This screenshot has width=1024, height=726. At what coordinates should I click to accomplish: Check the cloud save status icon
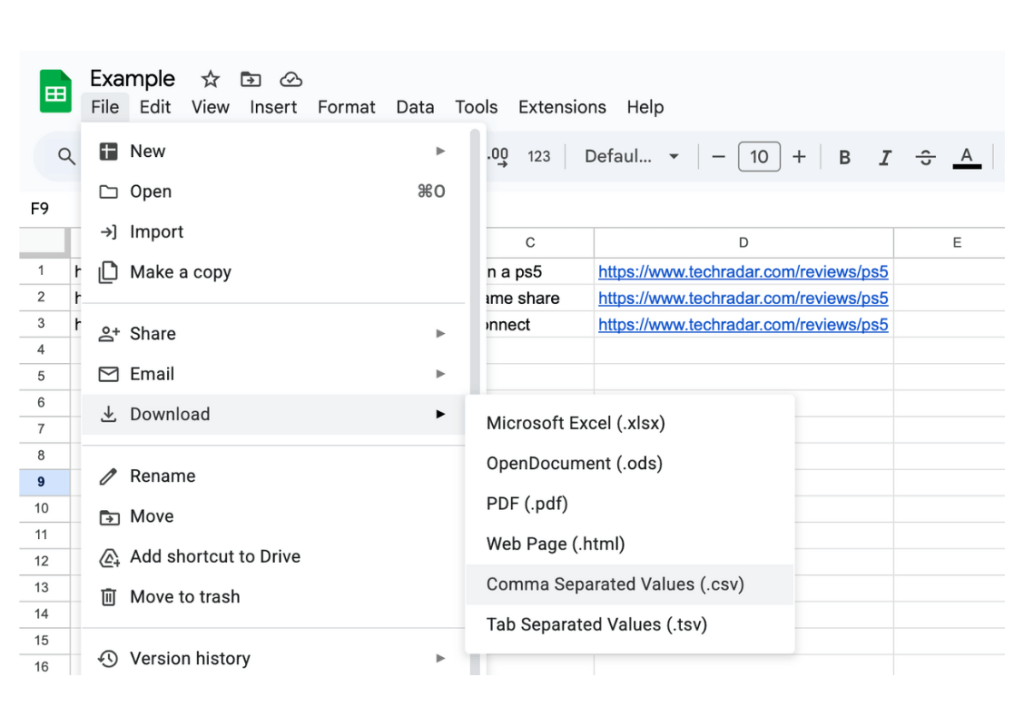click(290, 79)
